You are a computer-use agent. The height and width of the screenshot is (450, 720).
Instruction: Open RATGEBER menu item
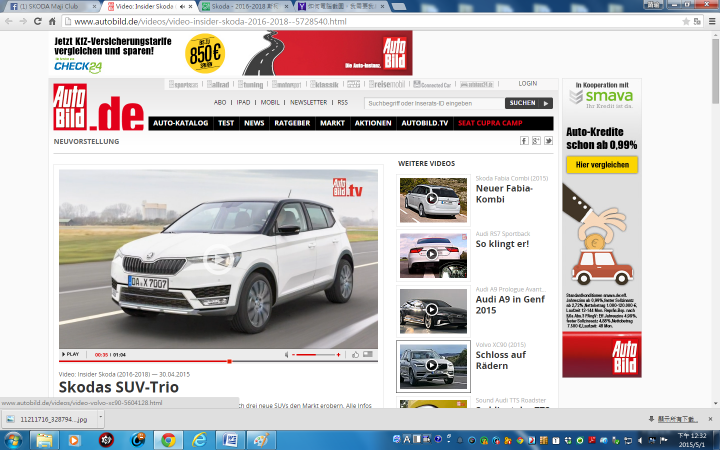tap(292, 123)
